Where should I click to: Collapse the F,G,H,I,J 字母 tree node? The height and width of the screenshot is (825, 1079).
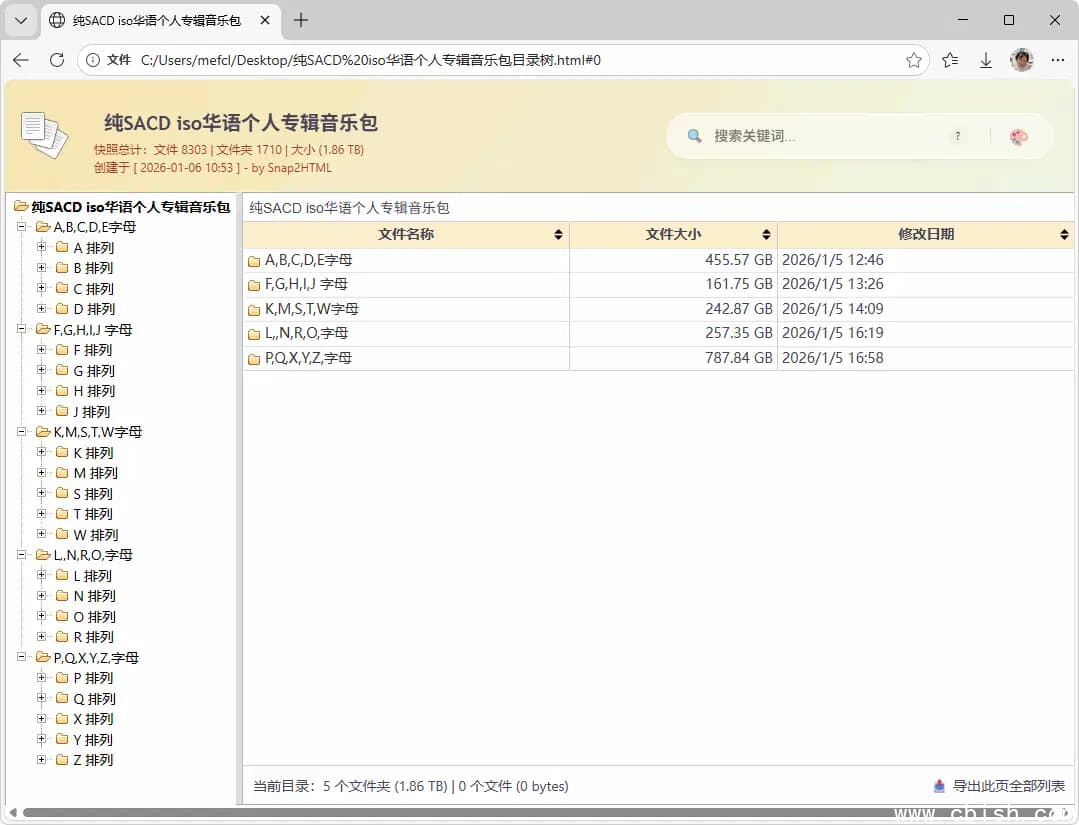click(22, 329)
